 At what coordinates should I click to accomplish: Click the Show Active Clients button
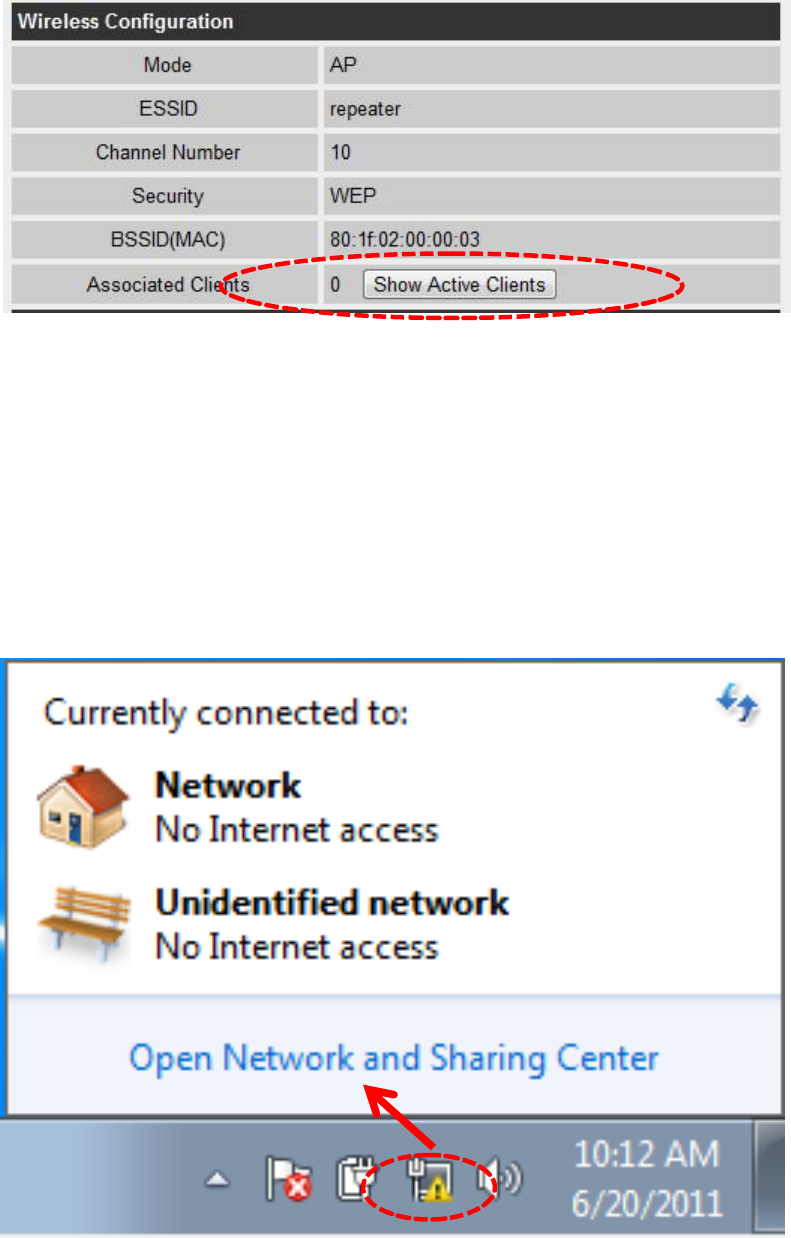[459, 284]
